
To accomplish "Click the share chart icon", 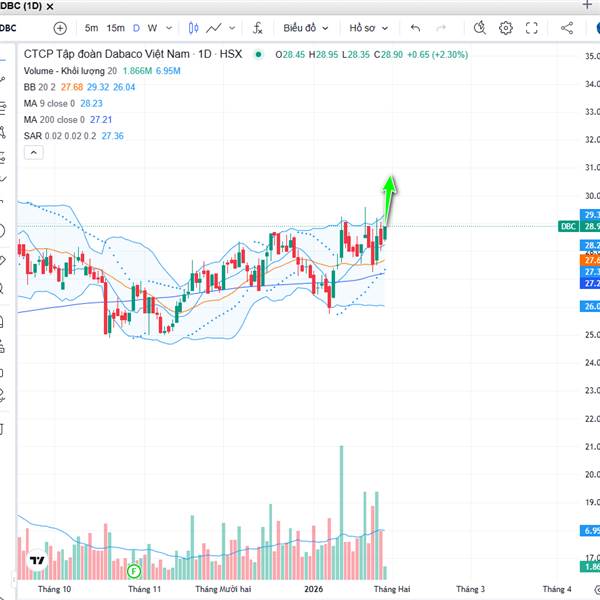I will pos(567,28).
